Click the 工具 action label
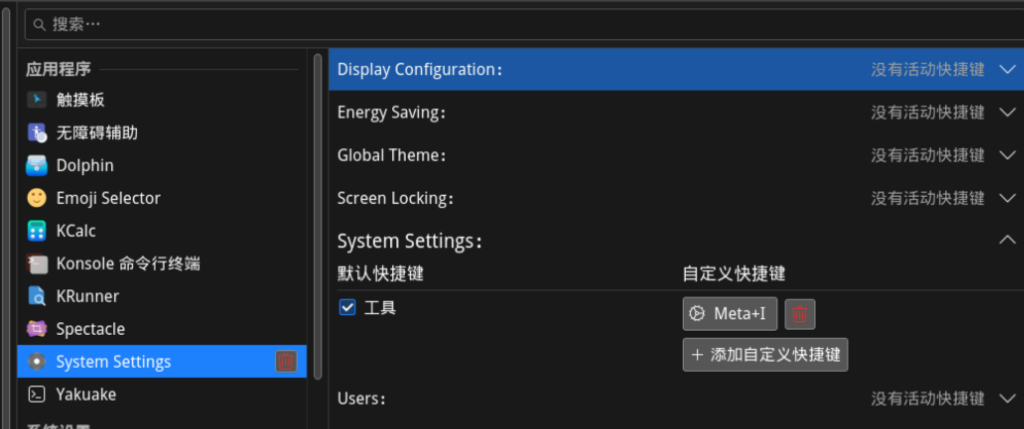Screen dimensions: 1024x429 point(379,308)
